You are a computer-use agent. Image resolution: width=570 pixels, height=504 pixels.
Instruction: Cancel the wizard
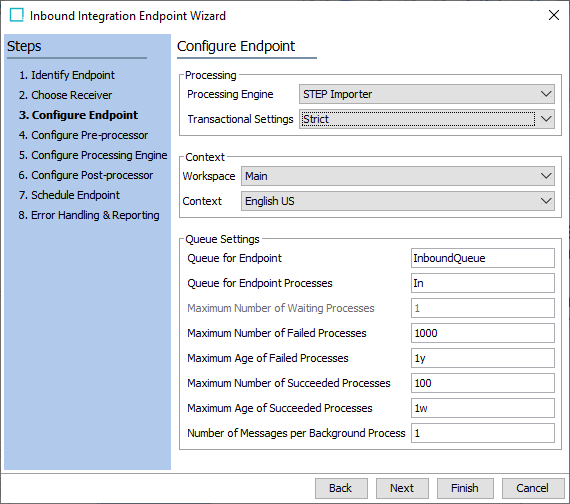tap(533, 488)
